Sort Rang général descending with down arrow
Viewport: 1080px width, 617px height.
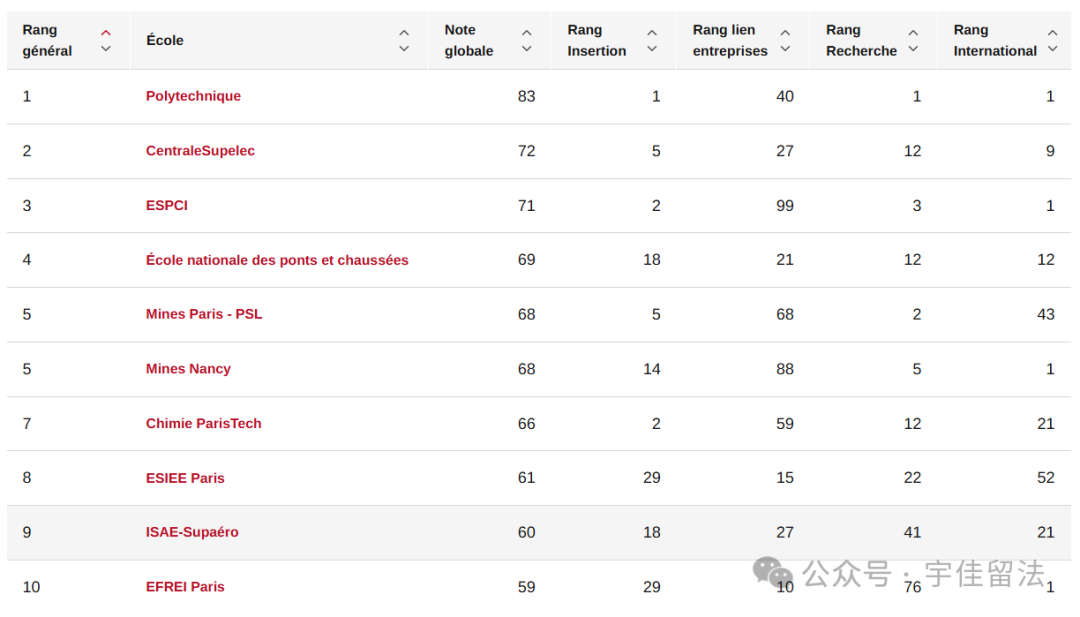(x=106, y=49)
